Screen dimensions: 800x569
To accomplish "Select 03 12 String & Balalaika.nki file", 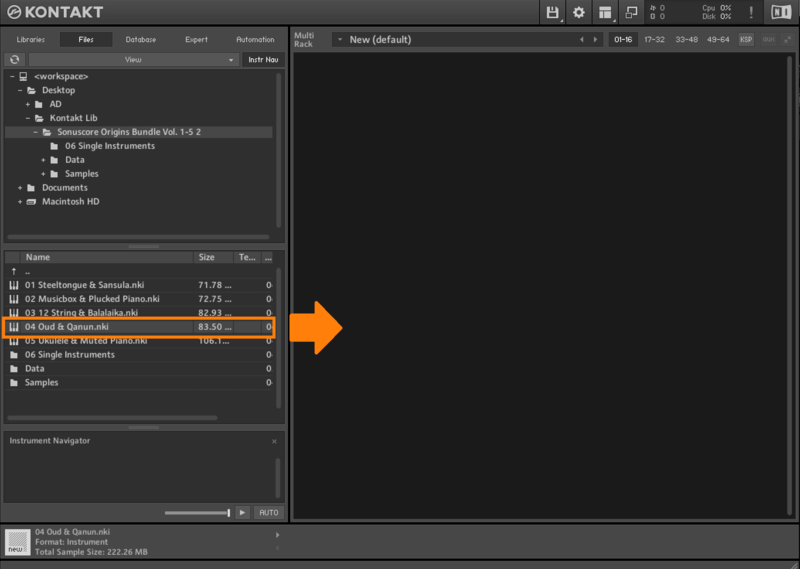I will (x=140, y=313).
